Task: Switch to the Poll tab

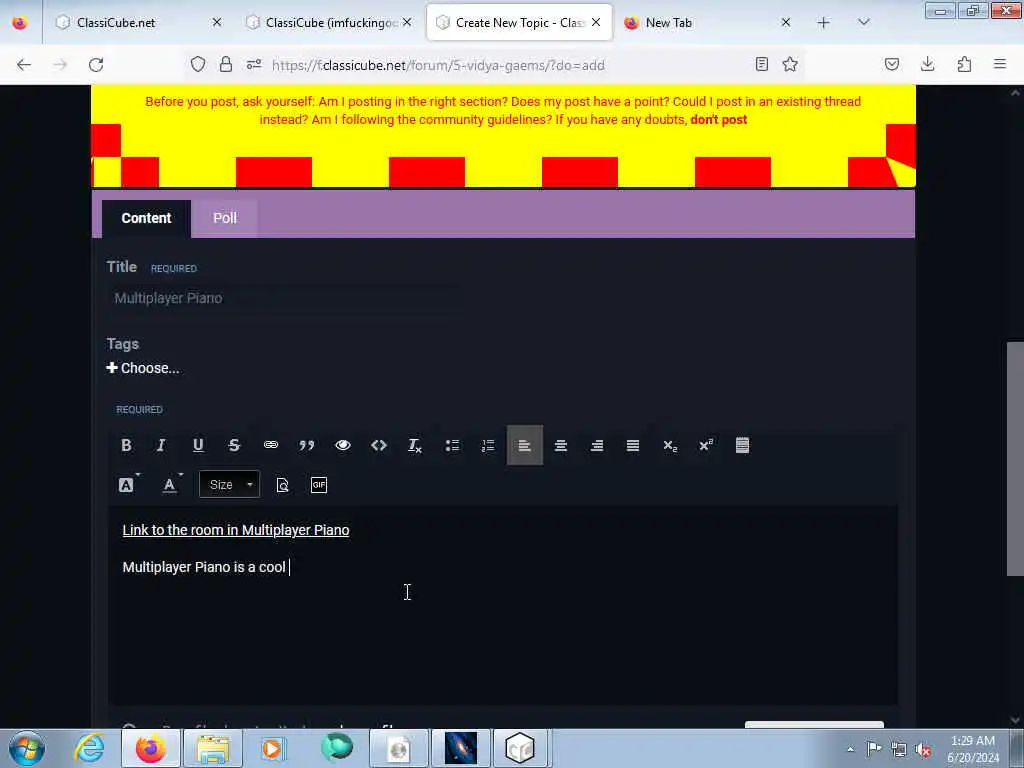Action: coord(225,218)
